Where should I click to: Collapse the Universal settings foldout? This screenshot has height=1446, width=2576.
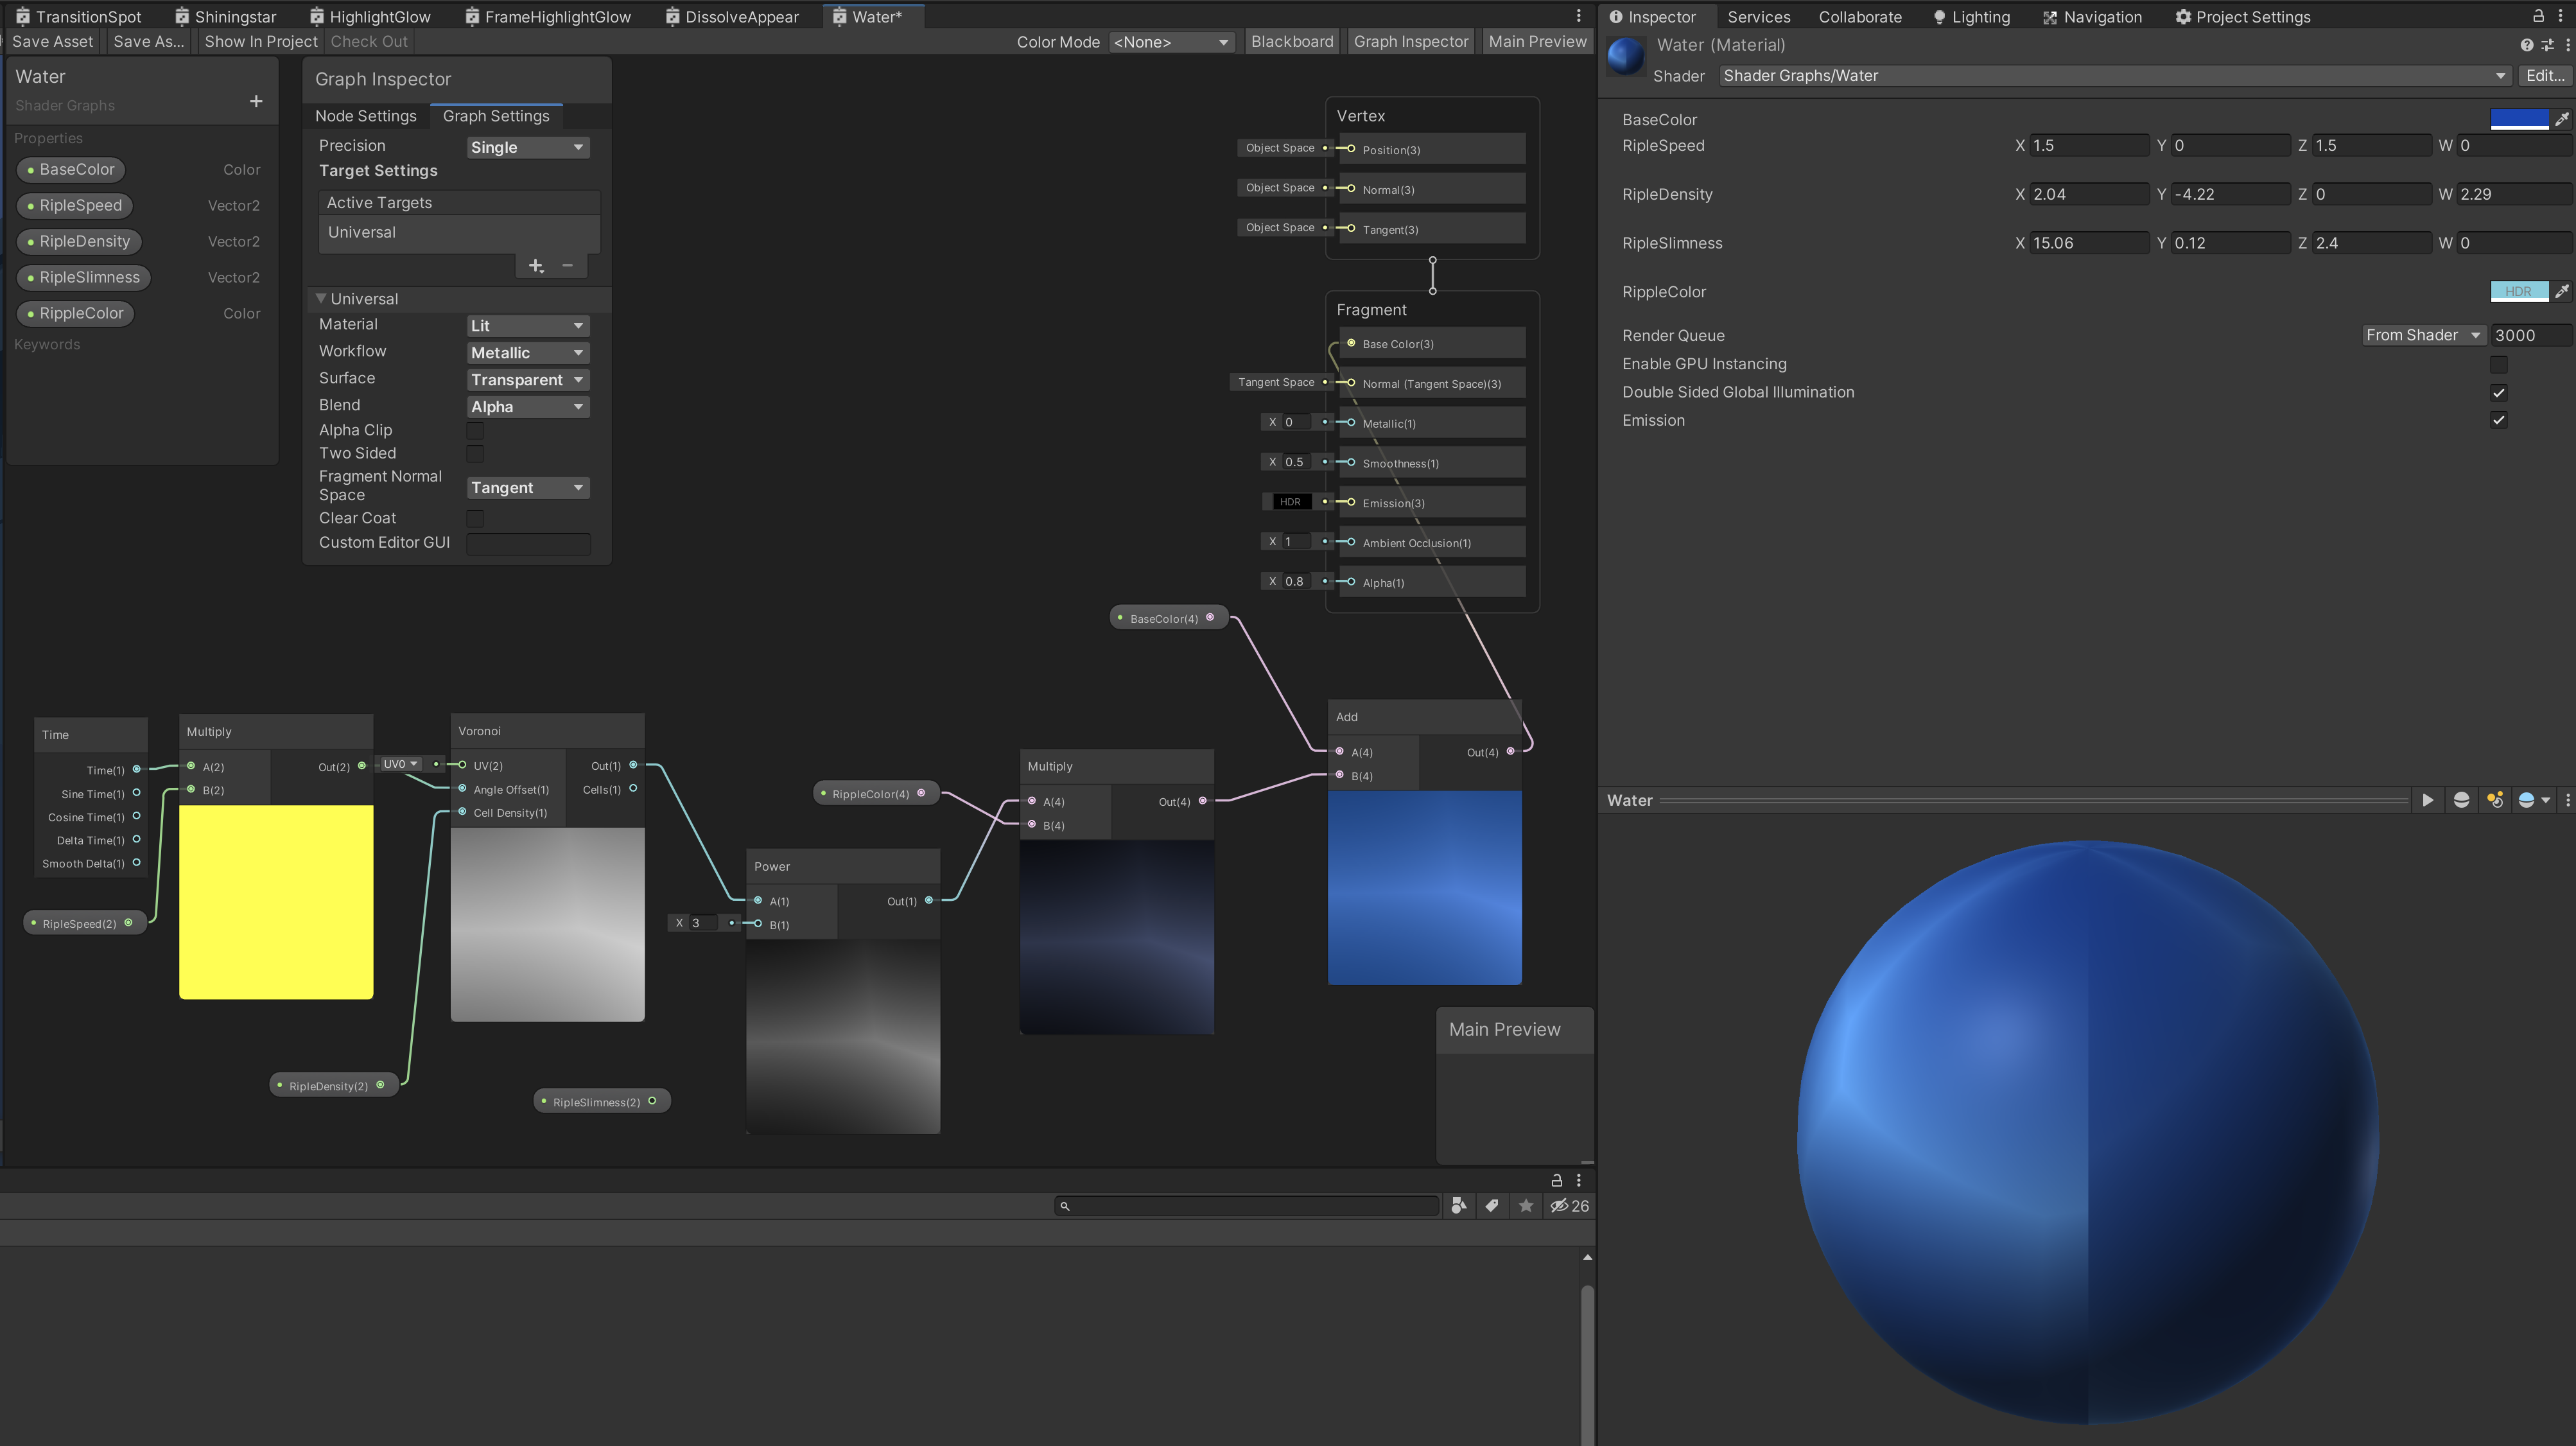(320, 299)
